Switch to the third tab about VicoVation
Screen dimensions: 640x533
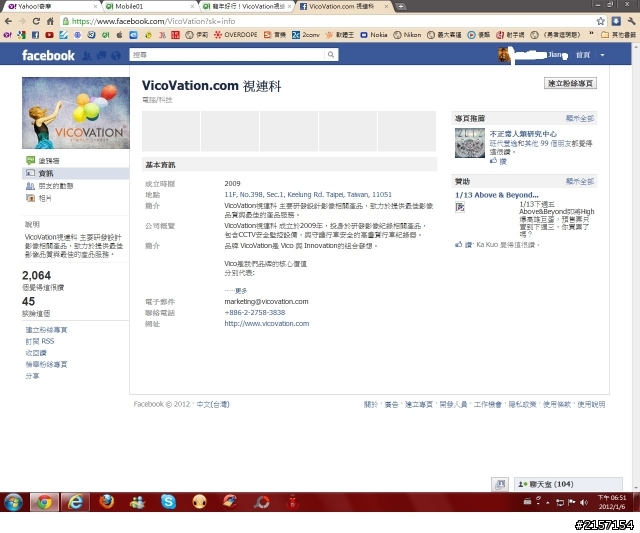point(246,7)
